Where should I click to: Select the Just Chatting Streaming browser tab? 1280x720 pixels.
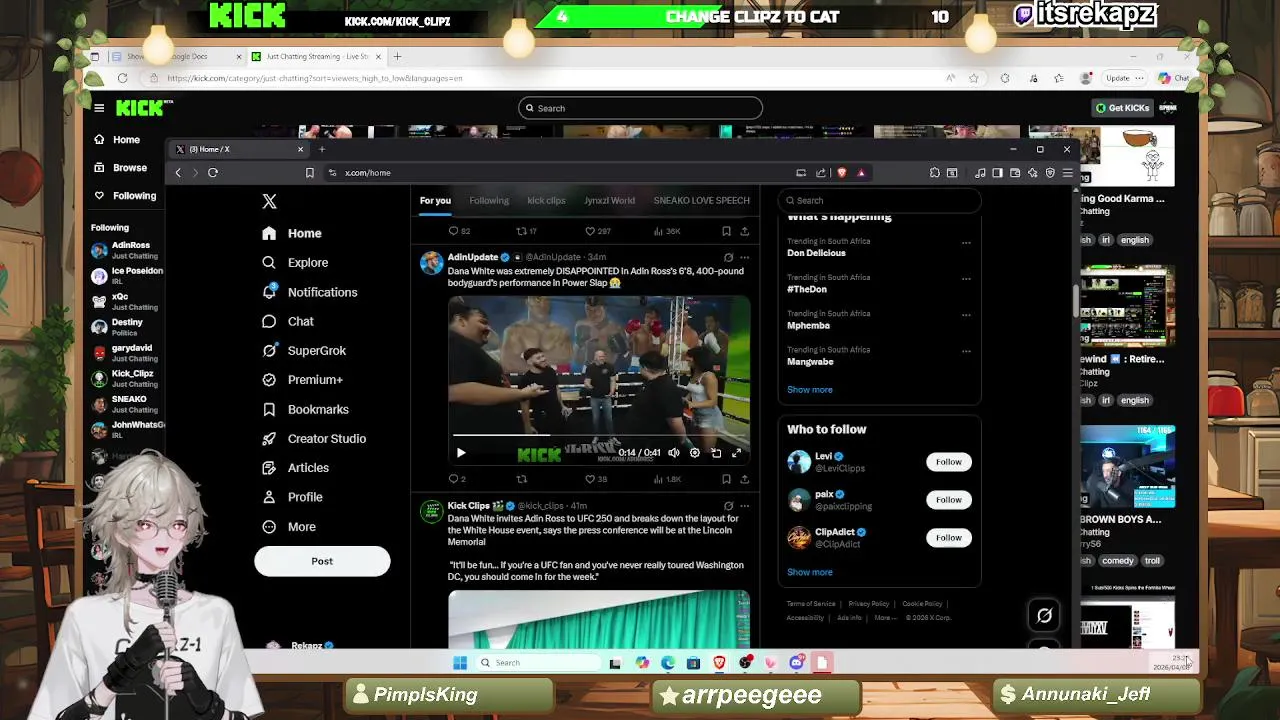pyautogui.click(x=315, y=56)
